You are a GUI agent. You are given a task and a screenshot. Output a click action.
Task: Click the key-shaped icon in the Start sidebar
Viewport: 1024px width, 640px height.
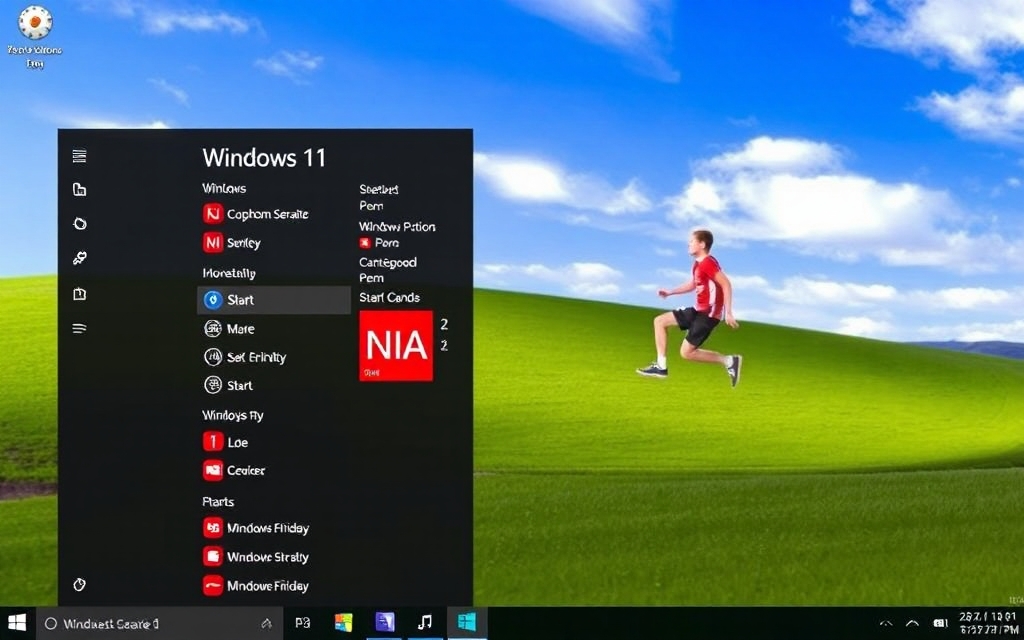click(80, 259)
